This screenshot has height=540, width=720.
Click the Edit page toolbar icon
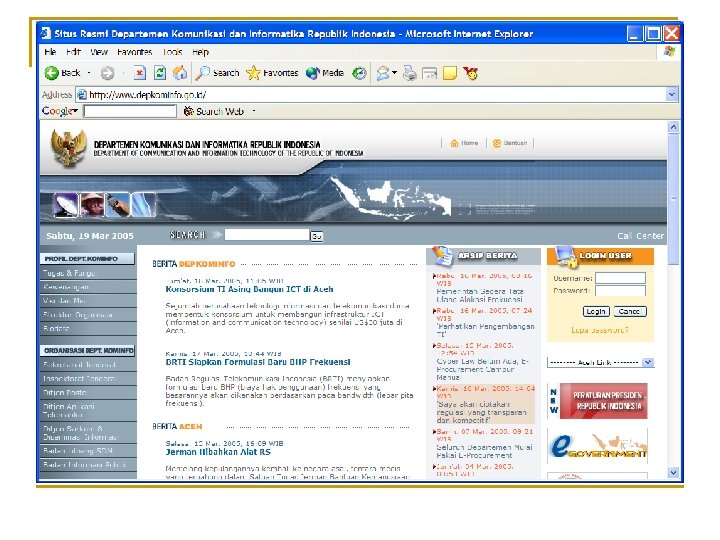pyautogui.click(x=430, y=73)
